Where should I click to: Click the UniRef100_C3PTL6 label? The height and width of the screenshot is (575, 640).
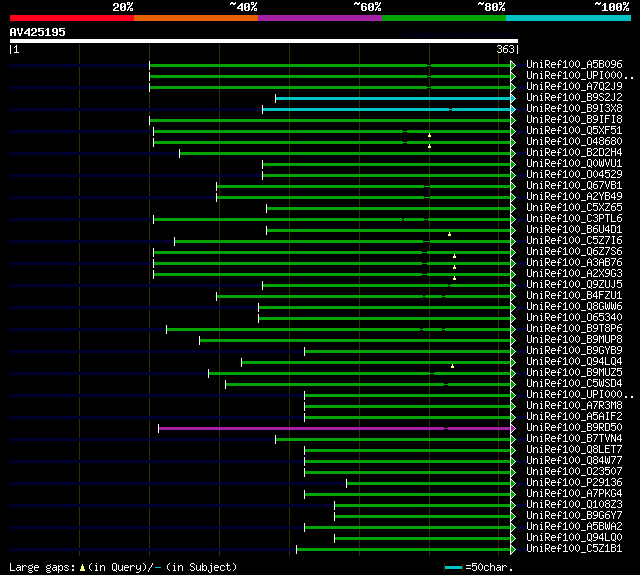pos(574,219)
